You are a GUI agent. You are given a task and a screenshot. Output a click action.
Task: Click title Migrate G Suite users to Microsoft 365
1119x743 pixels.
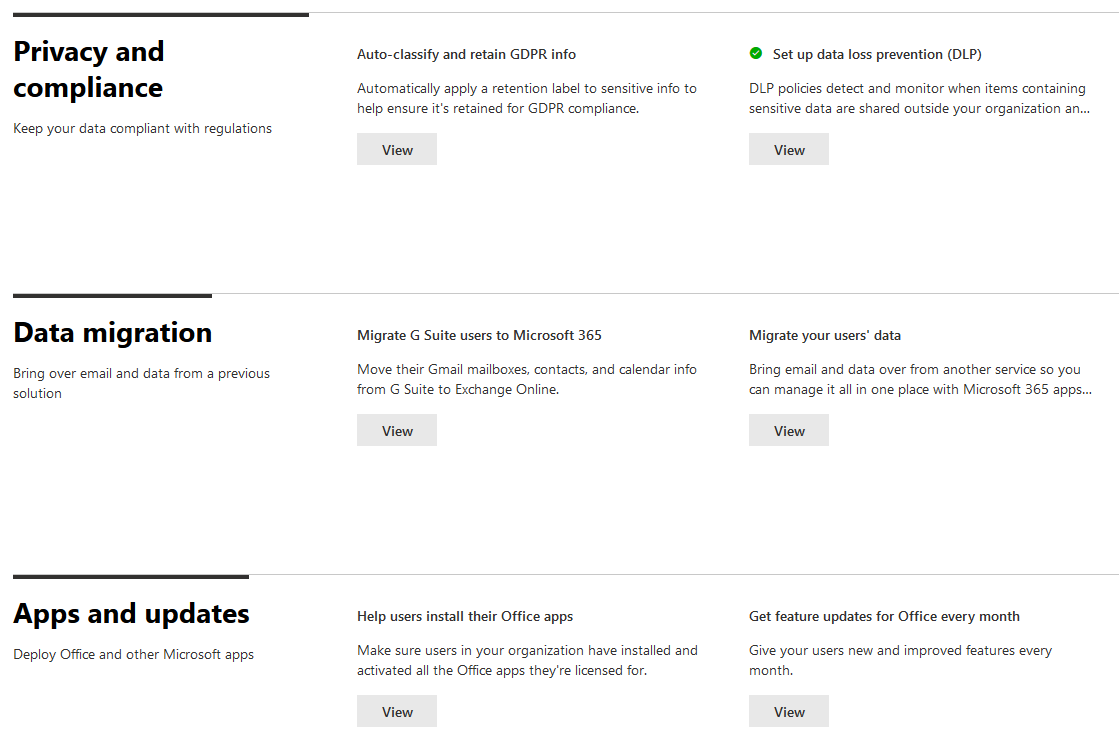pyautogui.click(x=479, y=335)
